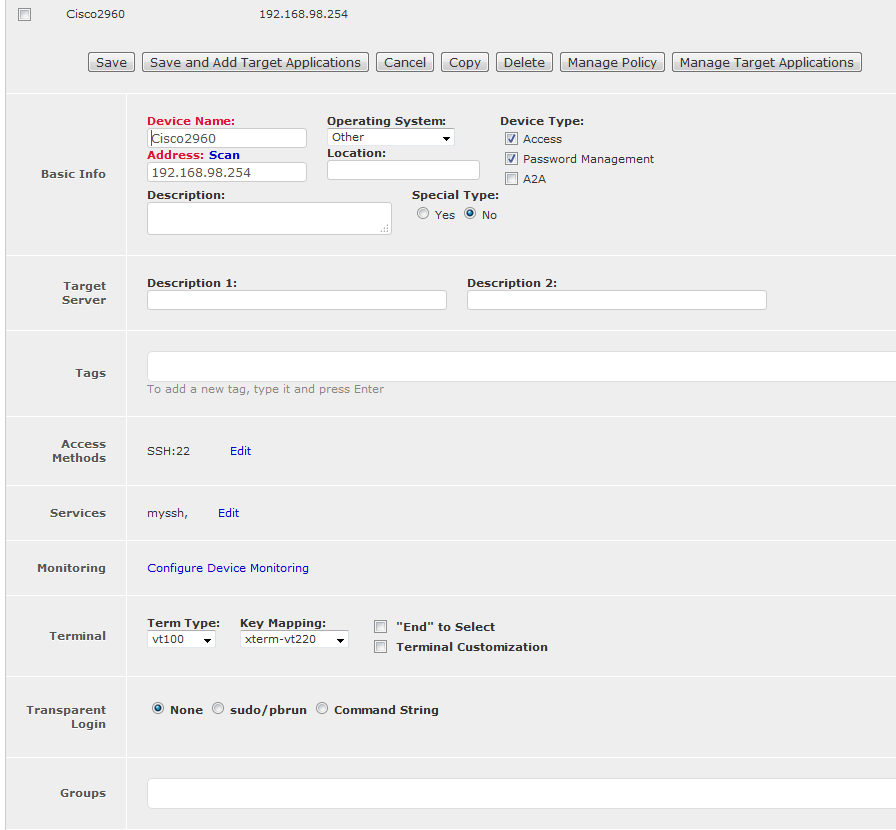This screenshot has height=830, width=896.
Task: Enable the A2A checkbox
Action: point(511,179)
